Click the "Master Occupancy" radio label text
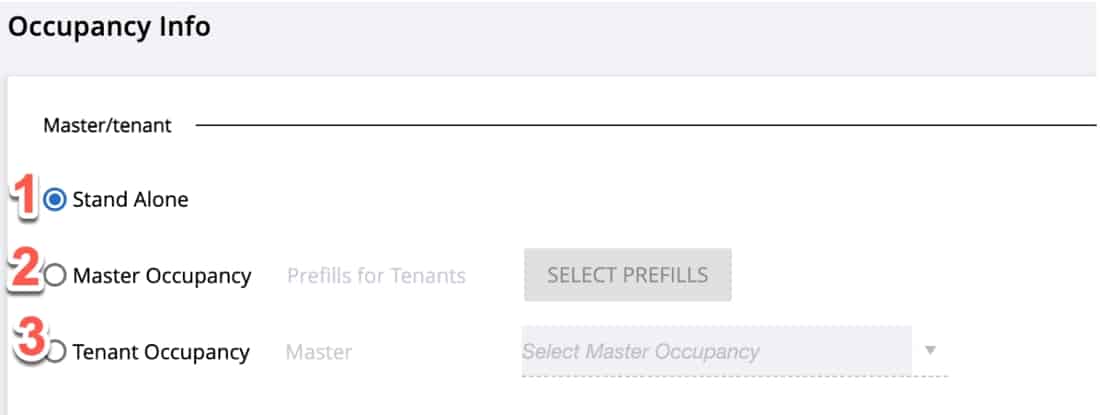Screen dimensions: 1100x415 162,276
